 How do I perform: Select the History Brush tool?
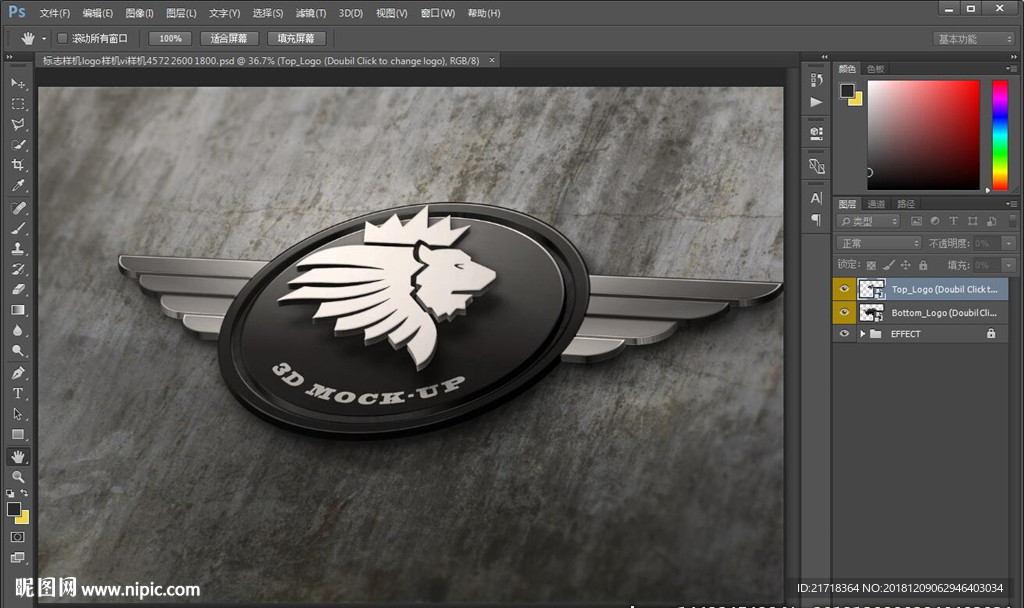click(18, 269)
